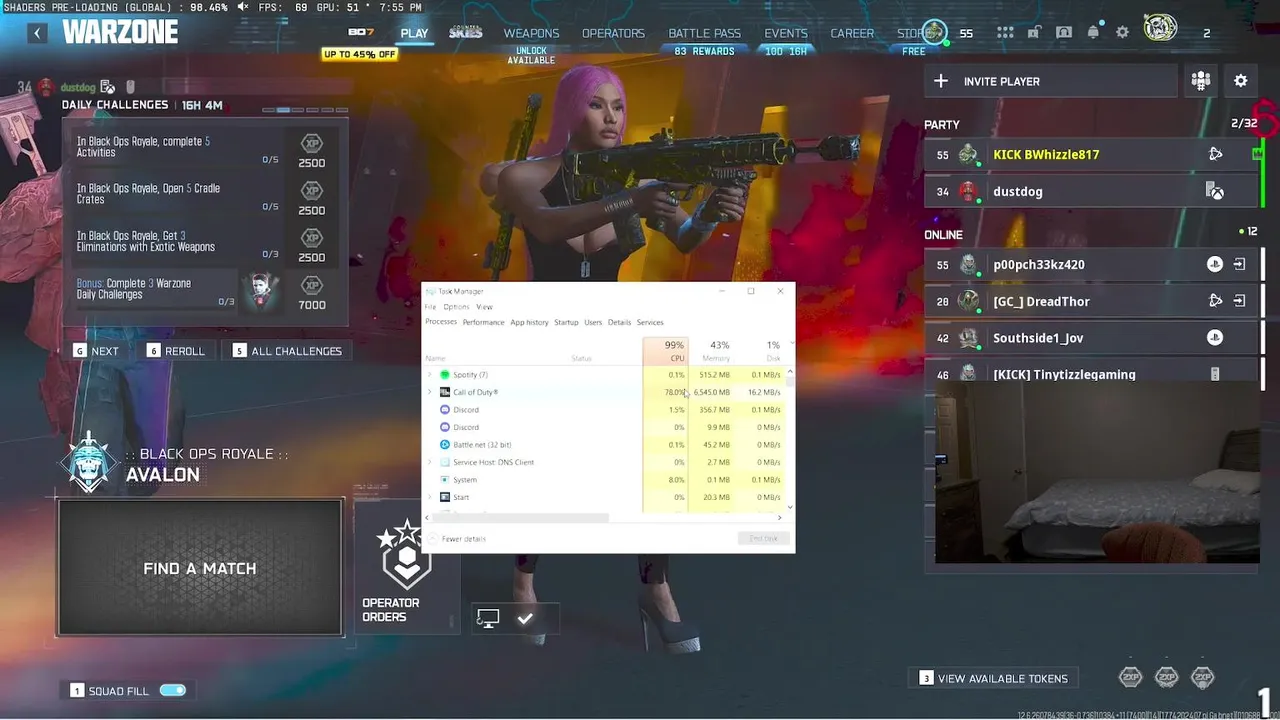
Task: Click the Operator Orders badge icon
Action: [405, 556]
